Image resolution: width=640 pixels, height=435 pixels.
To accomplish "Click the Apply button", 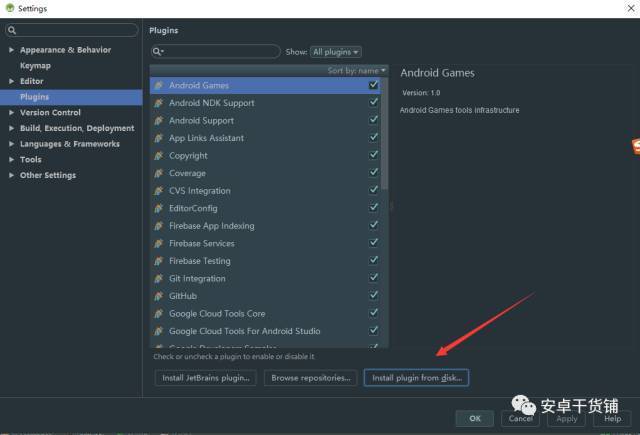I will 567,419.
